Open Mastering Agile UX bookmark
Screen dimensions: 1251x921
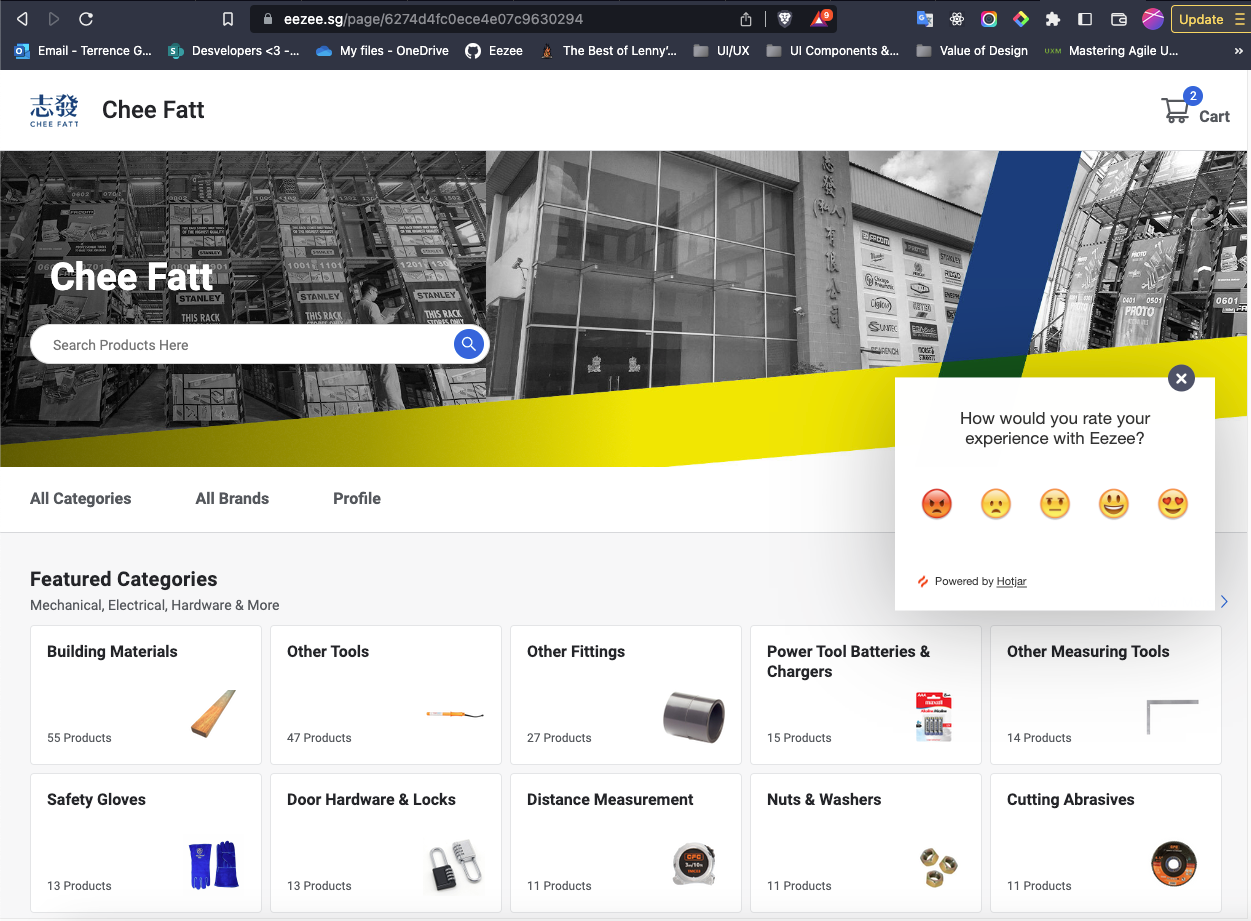click(1111, 50)
